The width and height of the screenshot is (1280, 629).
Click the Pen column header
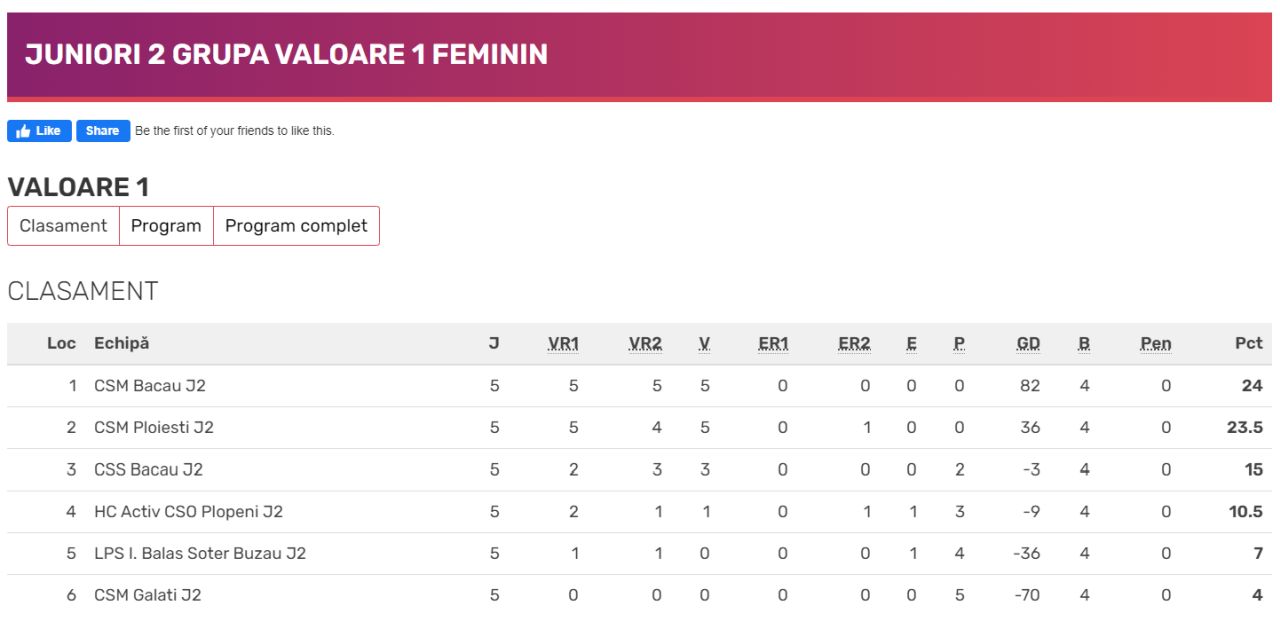pos(1155,344)
